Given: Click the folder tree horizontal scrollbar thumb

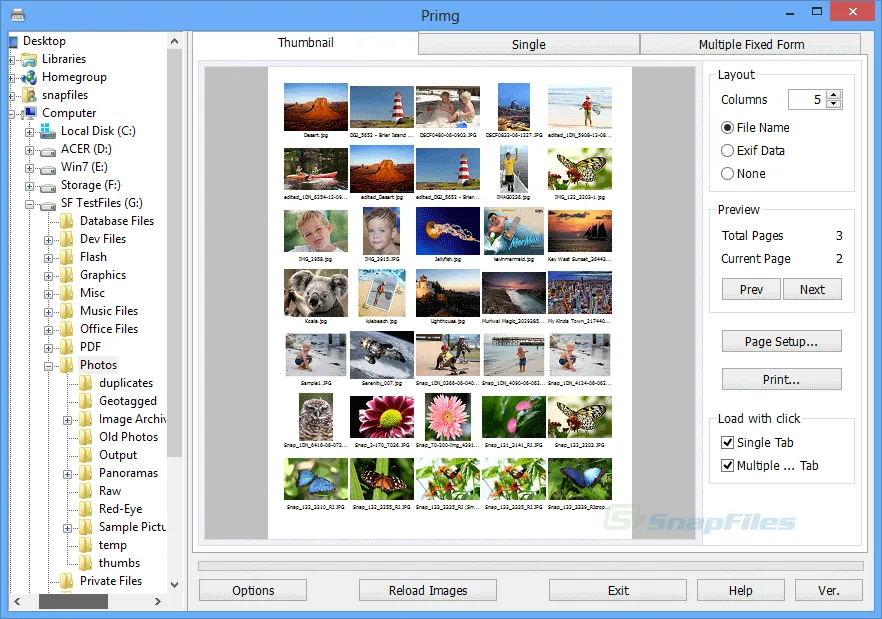Looking at the screenshot, I should coord(73,602).
